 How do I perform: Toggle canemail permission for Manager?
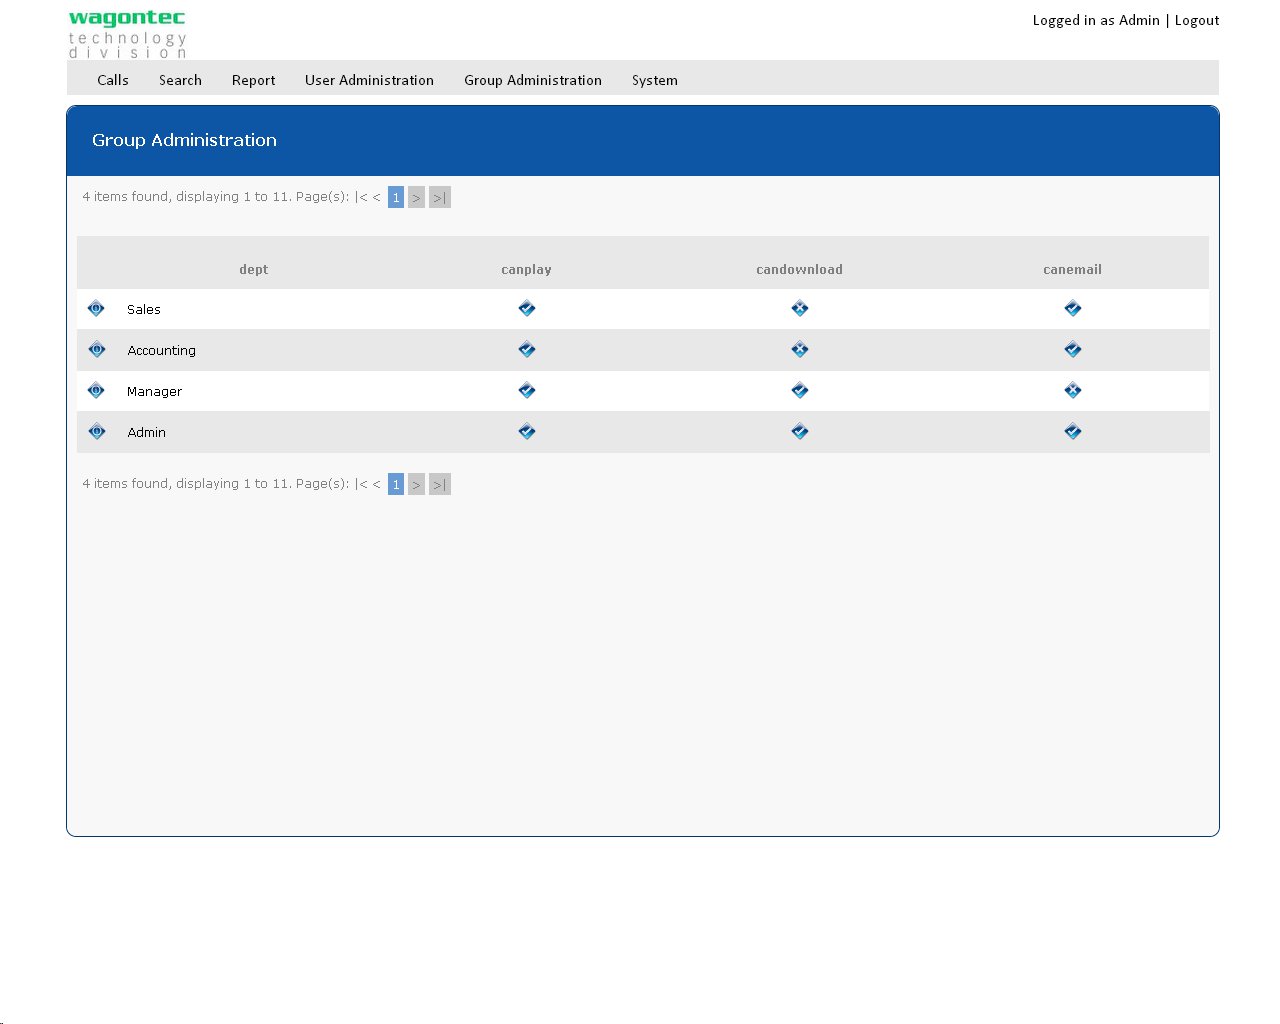pos(1073,390)
